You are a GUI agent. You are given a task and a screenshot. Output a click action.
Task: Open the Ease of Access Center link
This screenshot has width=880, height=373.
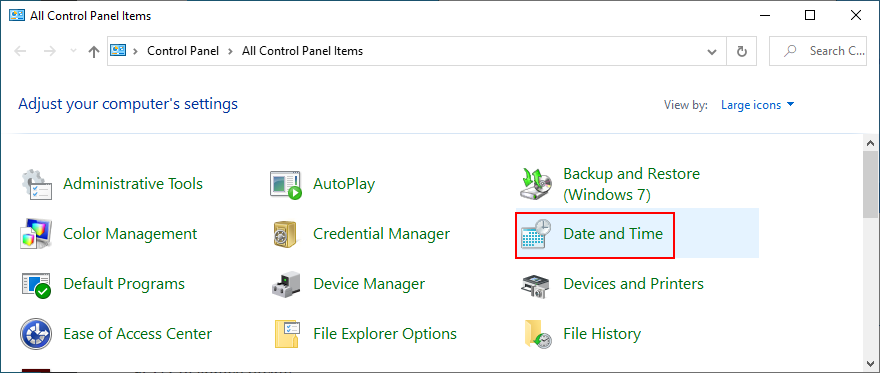(138, 334)
